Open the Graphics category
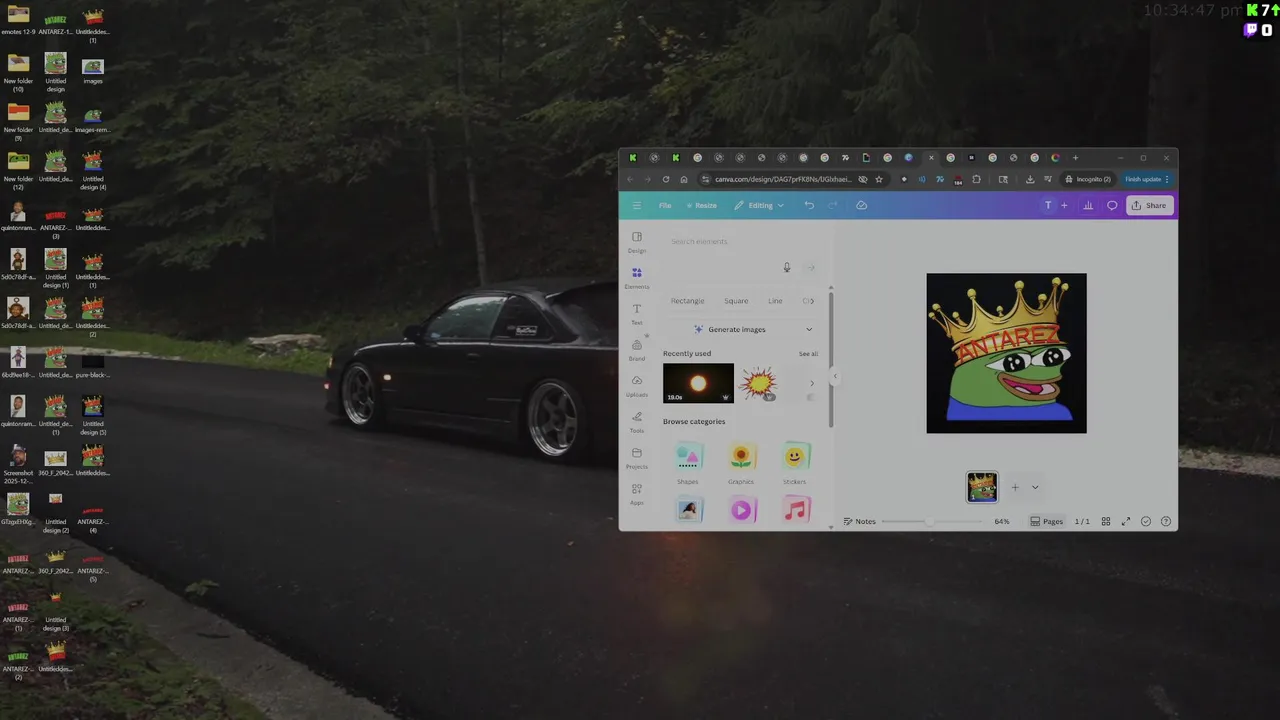This screenshot has width=1280, height=720. coord(741,465)
